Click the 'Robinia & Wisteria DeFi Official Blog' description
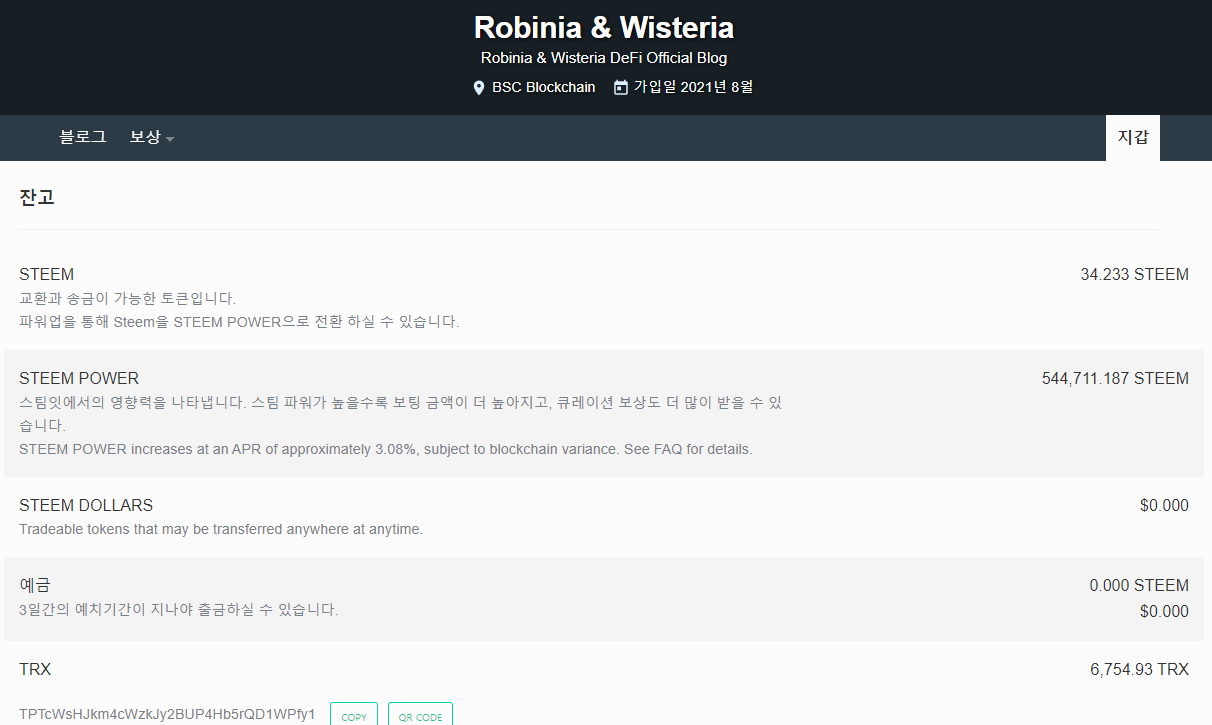The height and width of the screenshot is (725, 1212). (604, 58)
